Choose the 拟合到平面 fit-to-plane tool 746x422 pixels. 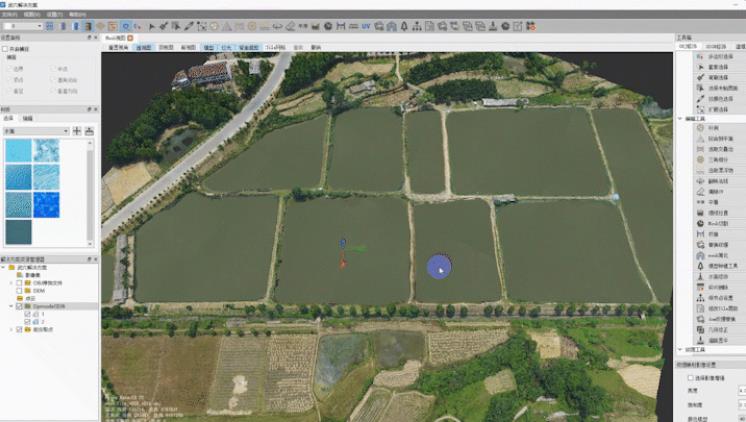coord(715,138)
